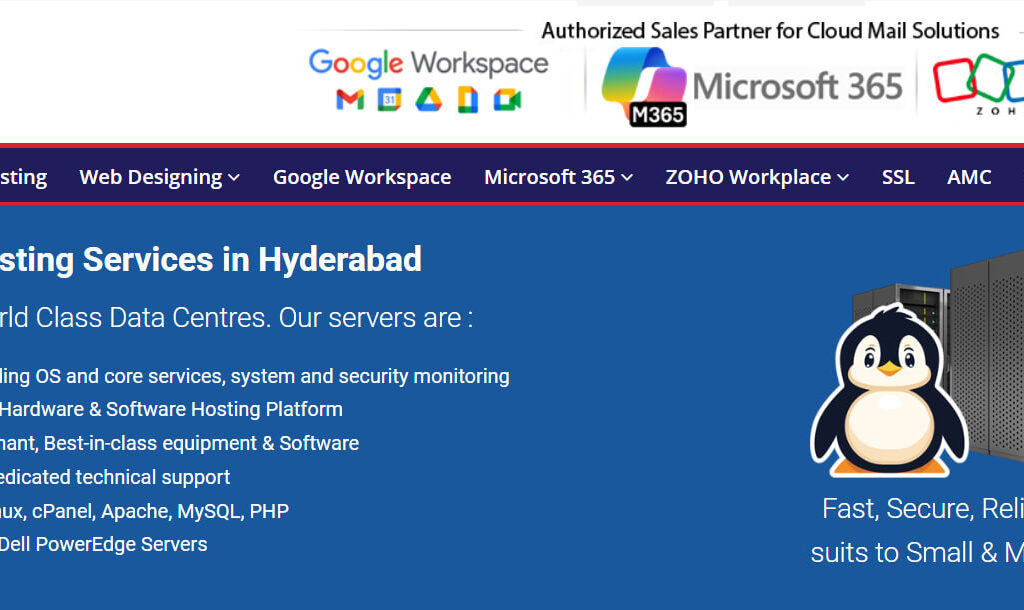The width and height of the screenshot is (1024, 610).
Task: Click 'suits to Small &' tagline text
Action: pos(904,553)
